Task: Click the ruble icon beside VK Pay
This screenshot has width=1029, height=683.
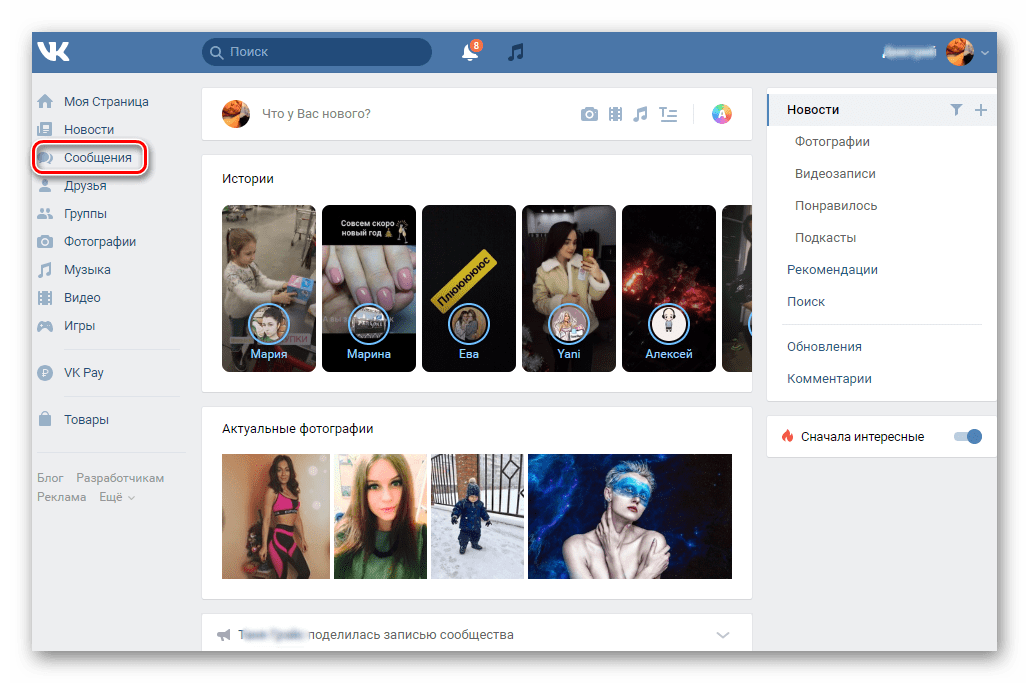Action: coord(45,373)
